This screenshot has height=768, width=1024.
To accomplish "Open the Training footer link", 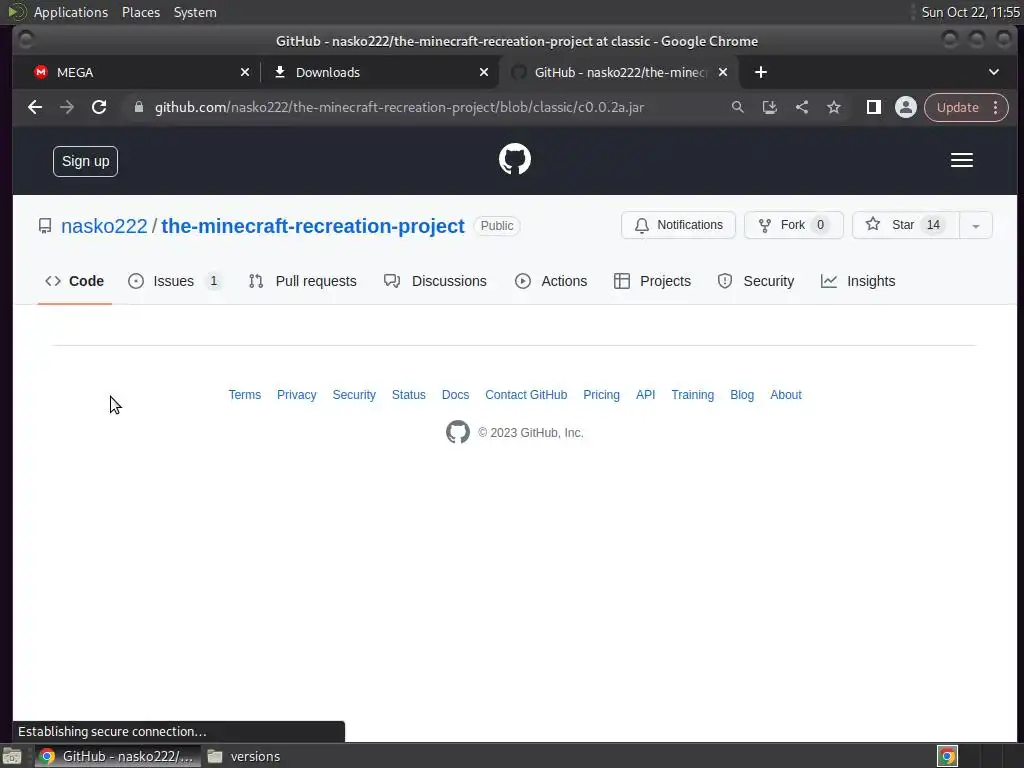I will point(692,395).
